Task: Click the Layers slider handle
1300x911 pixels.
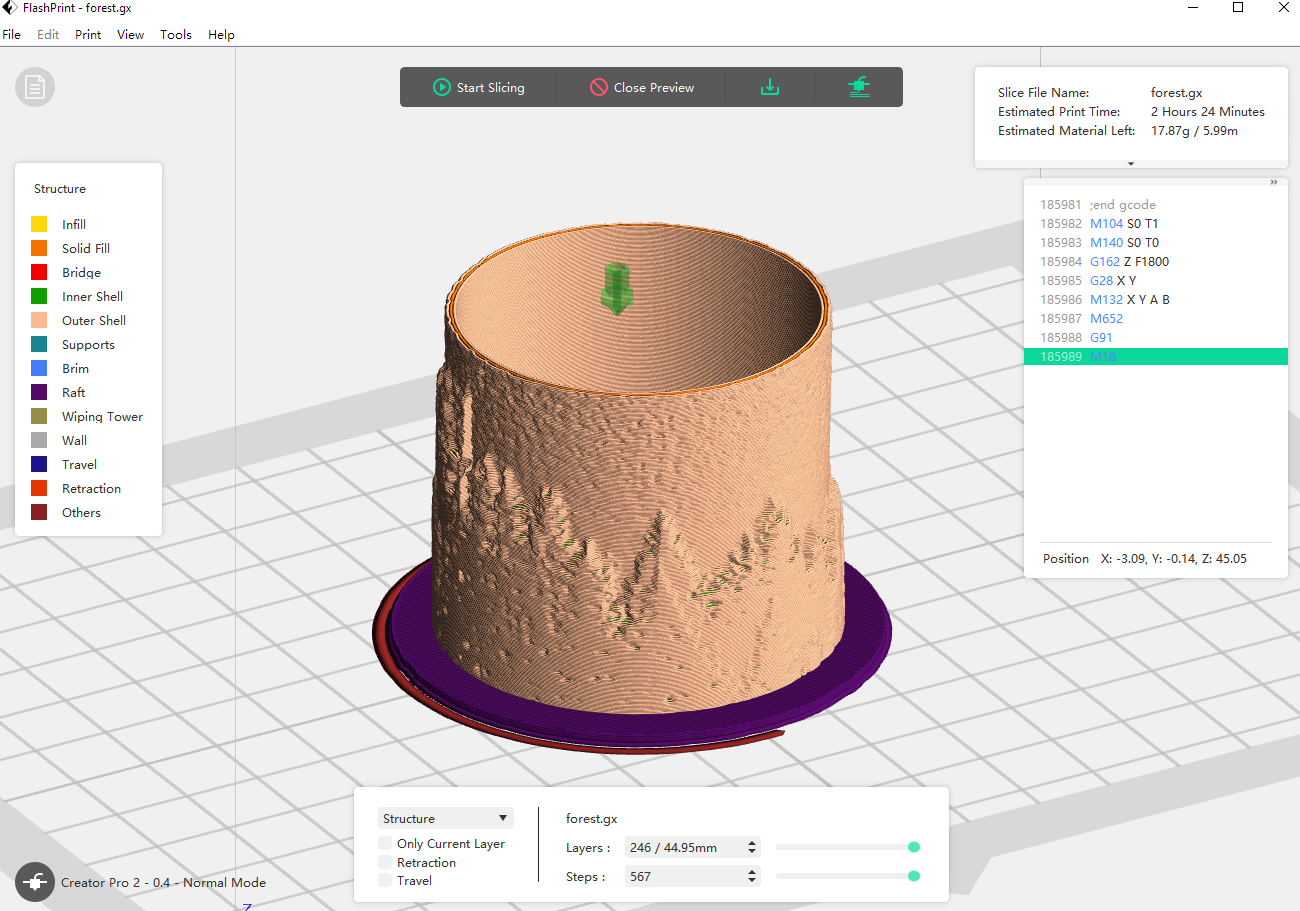Action: point(914,847)
